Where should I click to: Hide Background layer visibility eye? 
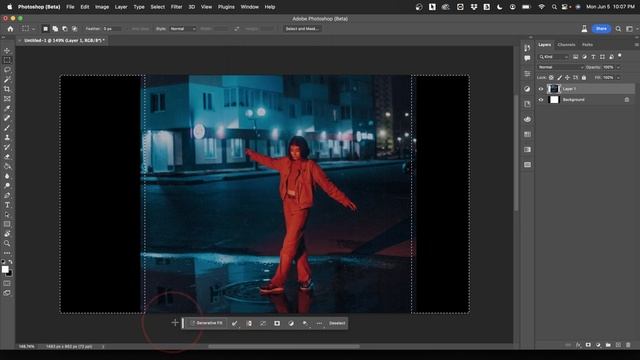(541, 100)
